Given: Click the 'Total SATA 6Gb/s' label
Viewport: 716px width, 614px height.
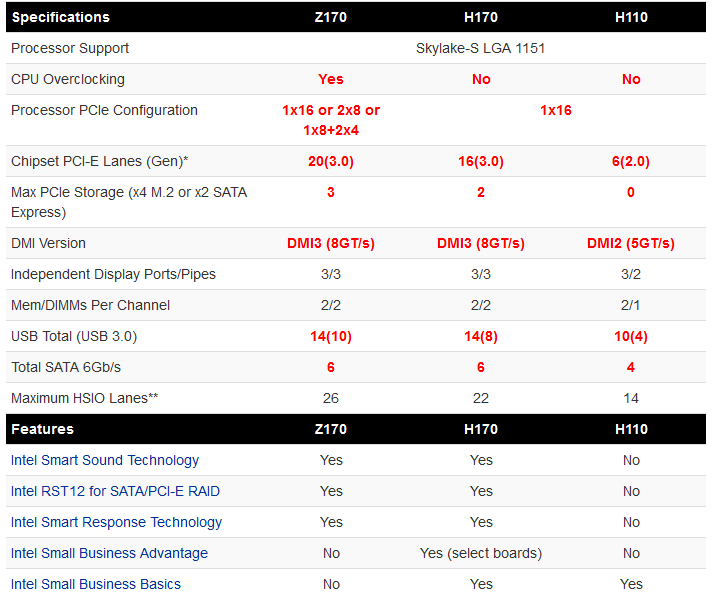Looking at the screenshot, I should click(66, 367).
